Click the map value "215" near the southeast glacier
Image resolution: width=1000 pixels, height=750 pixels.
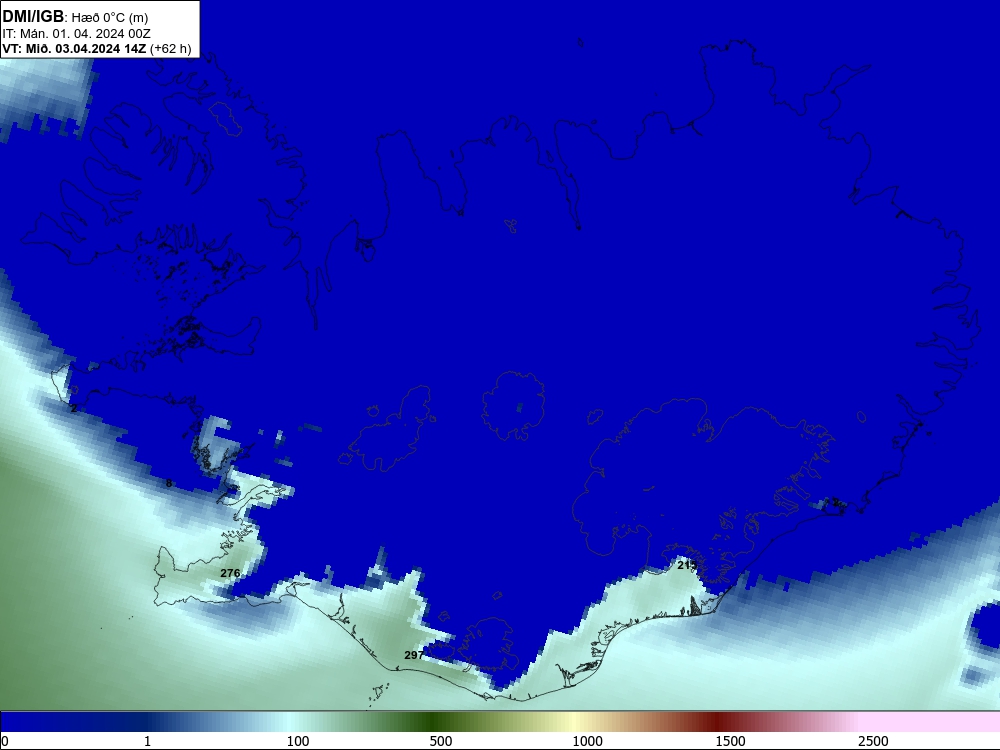687,565
